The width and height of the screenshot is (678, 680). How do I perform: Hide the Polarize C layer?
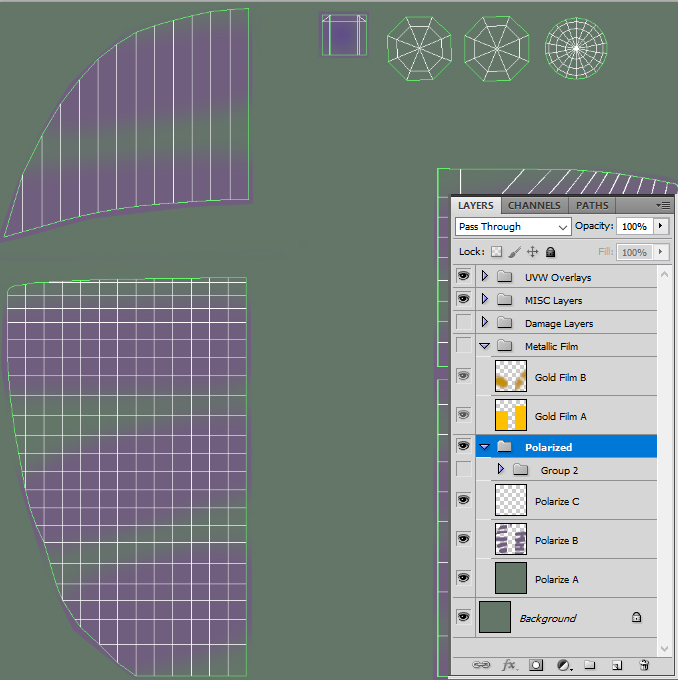(x=463, y=500)
